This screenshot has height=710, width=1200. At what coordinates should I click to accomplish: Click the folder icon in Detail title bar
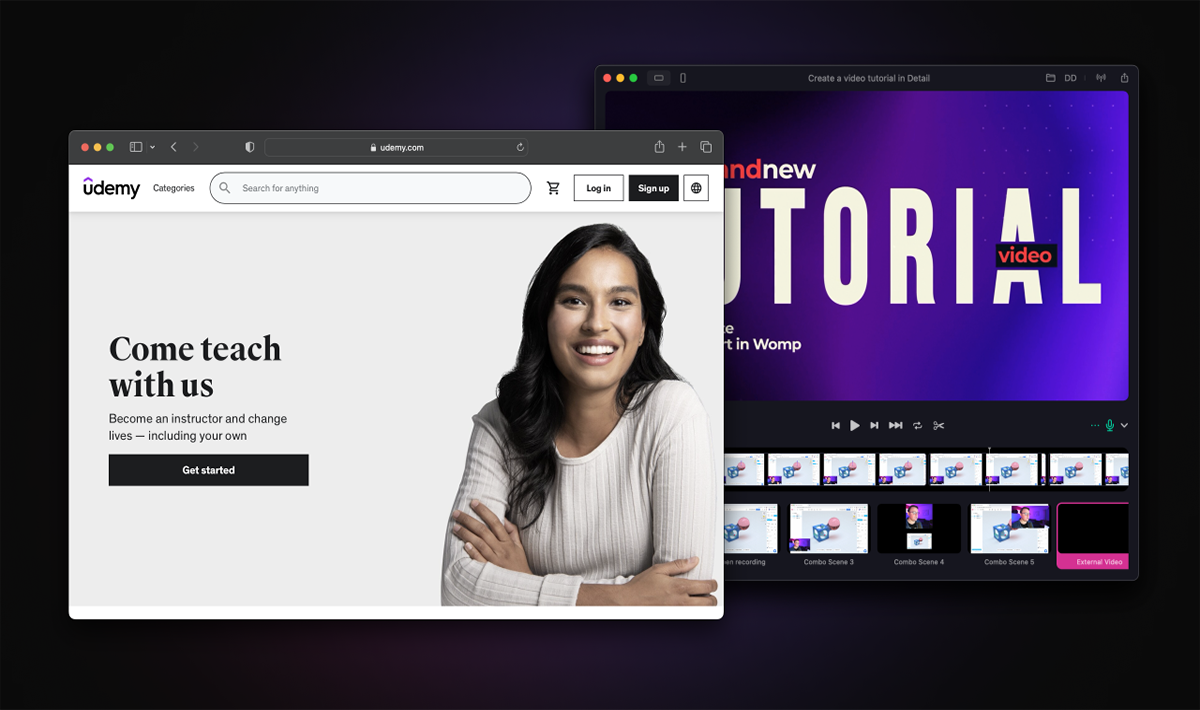(x=1050, y=78)
